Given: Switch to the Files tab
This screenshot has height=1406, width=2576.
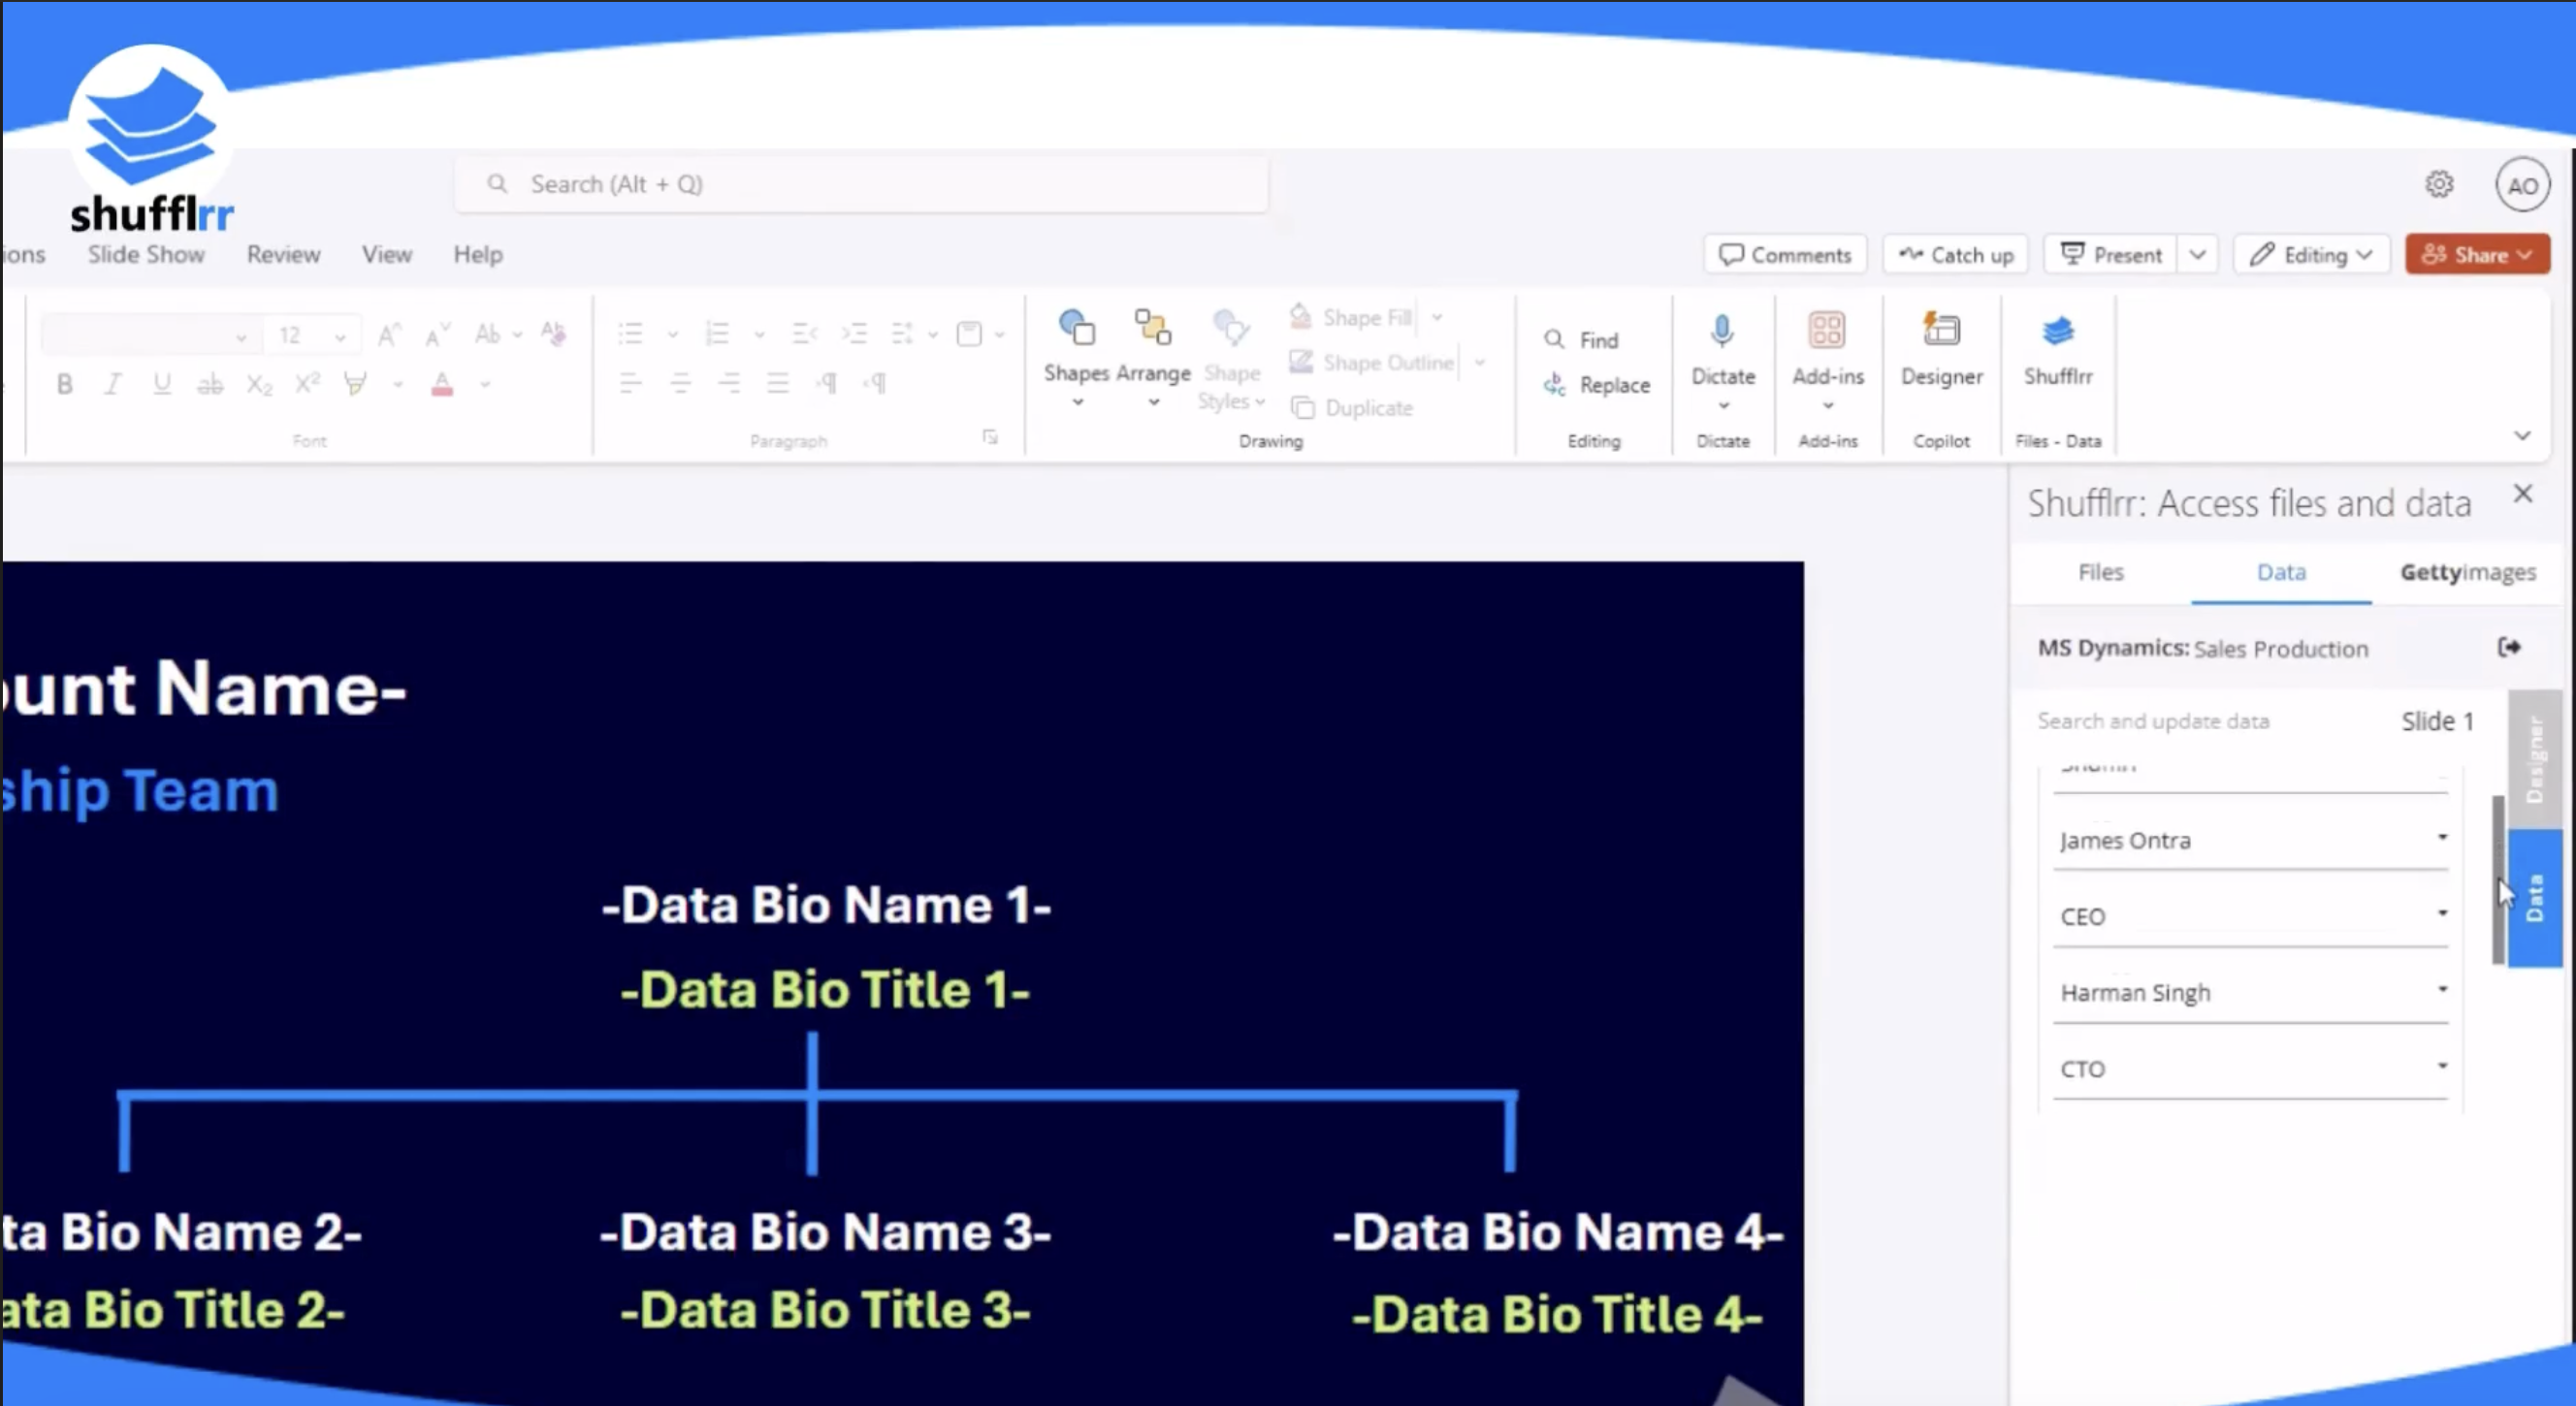Looking at the screenshot, I should pos(2100,572).
